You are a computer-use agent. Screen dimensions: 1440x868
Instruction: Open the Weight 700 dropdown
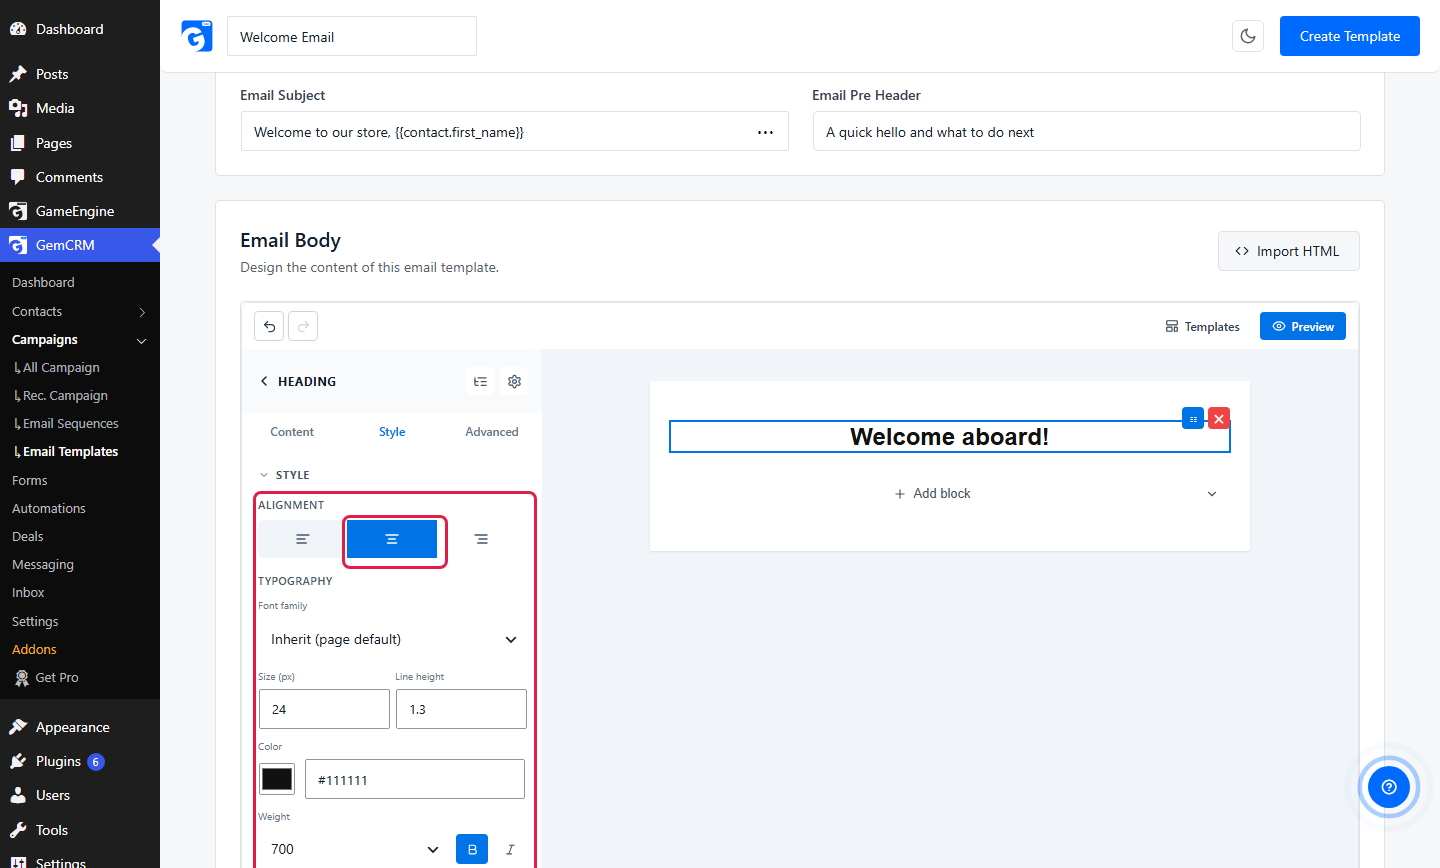pos(354,849)
